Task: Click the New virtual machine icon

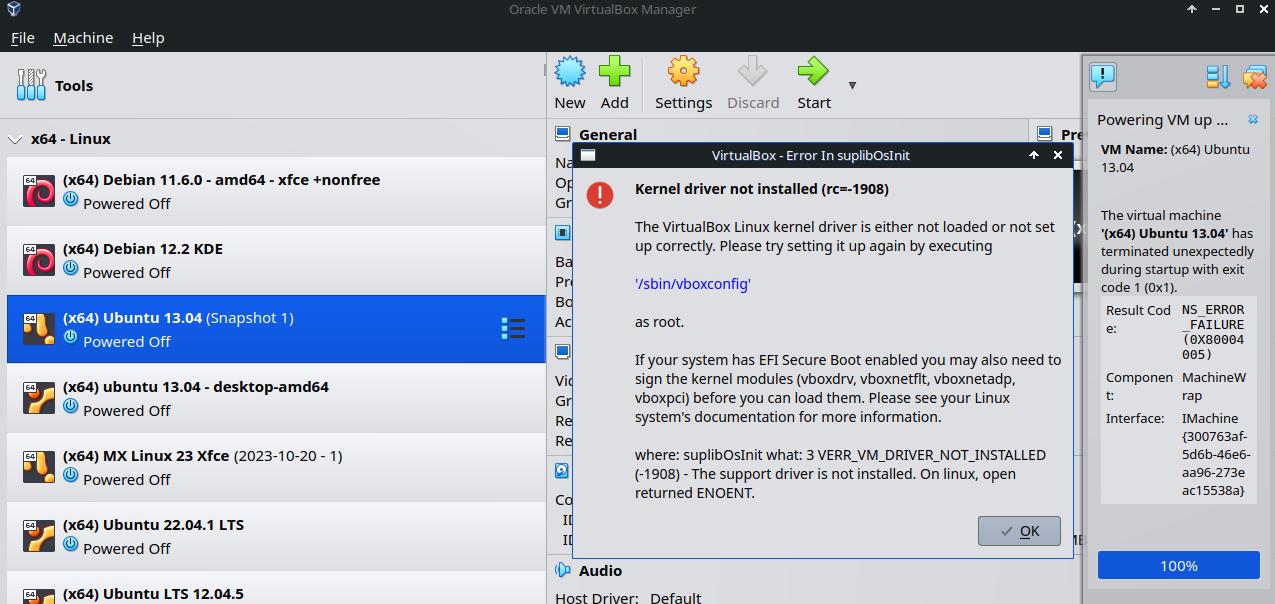Action: click(570, 72)
